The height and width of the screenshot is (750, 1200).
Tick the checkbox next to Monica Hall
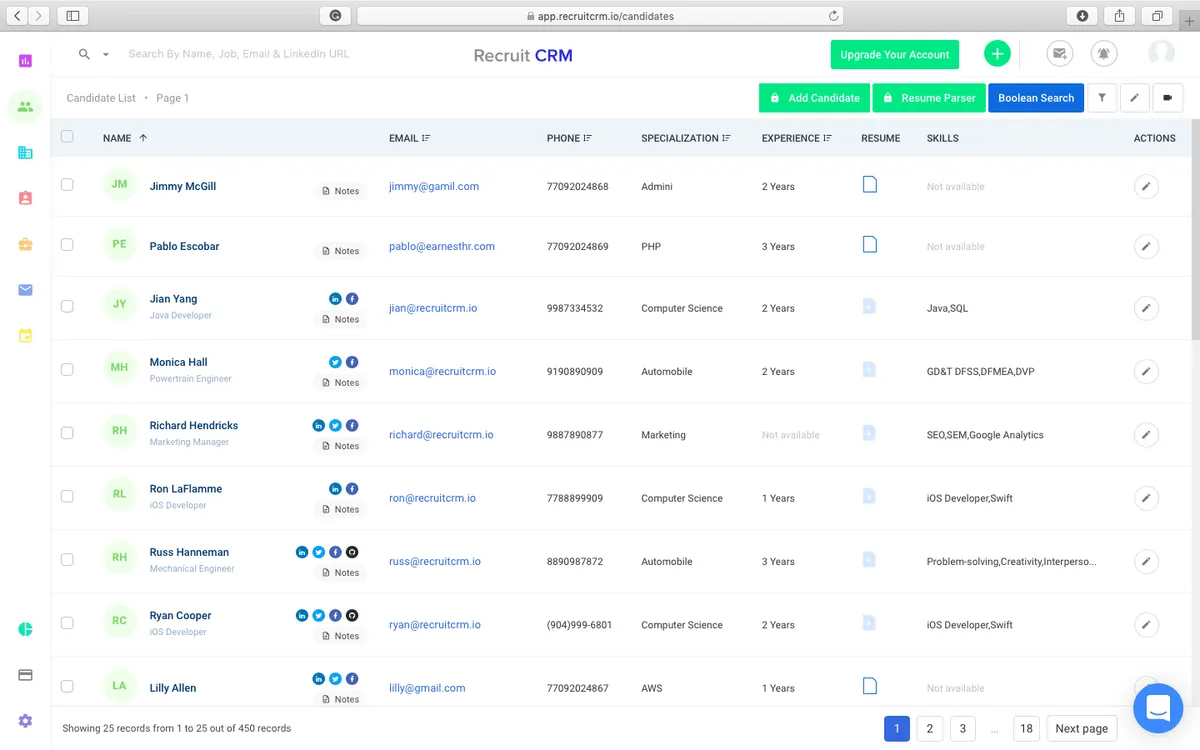pyautogui.click(x=67, y=369)
